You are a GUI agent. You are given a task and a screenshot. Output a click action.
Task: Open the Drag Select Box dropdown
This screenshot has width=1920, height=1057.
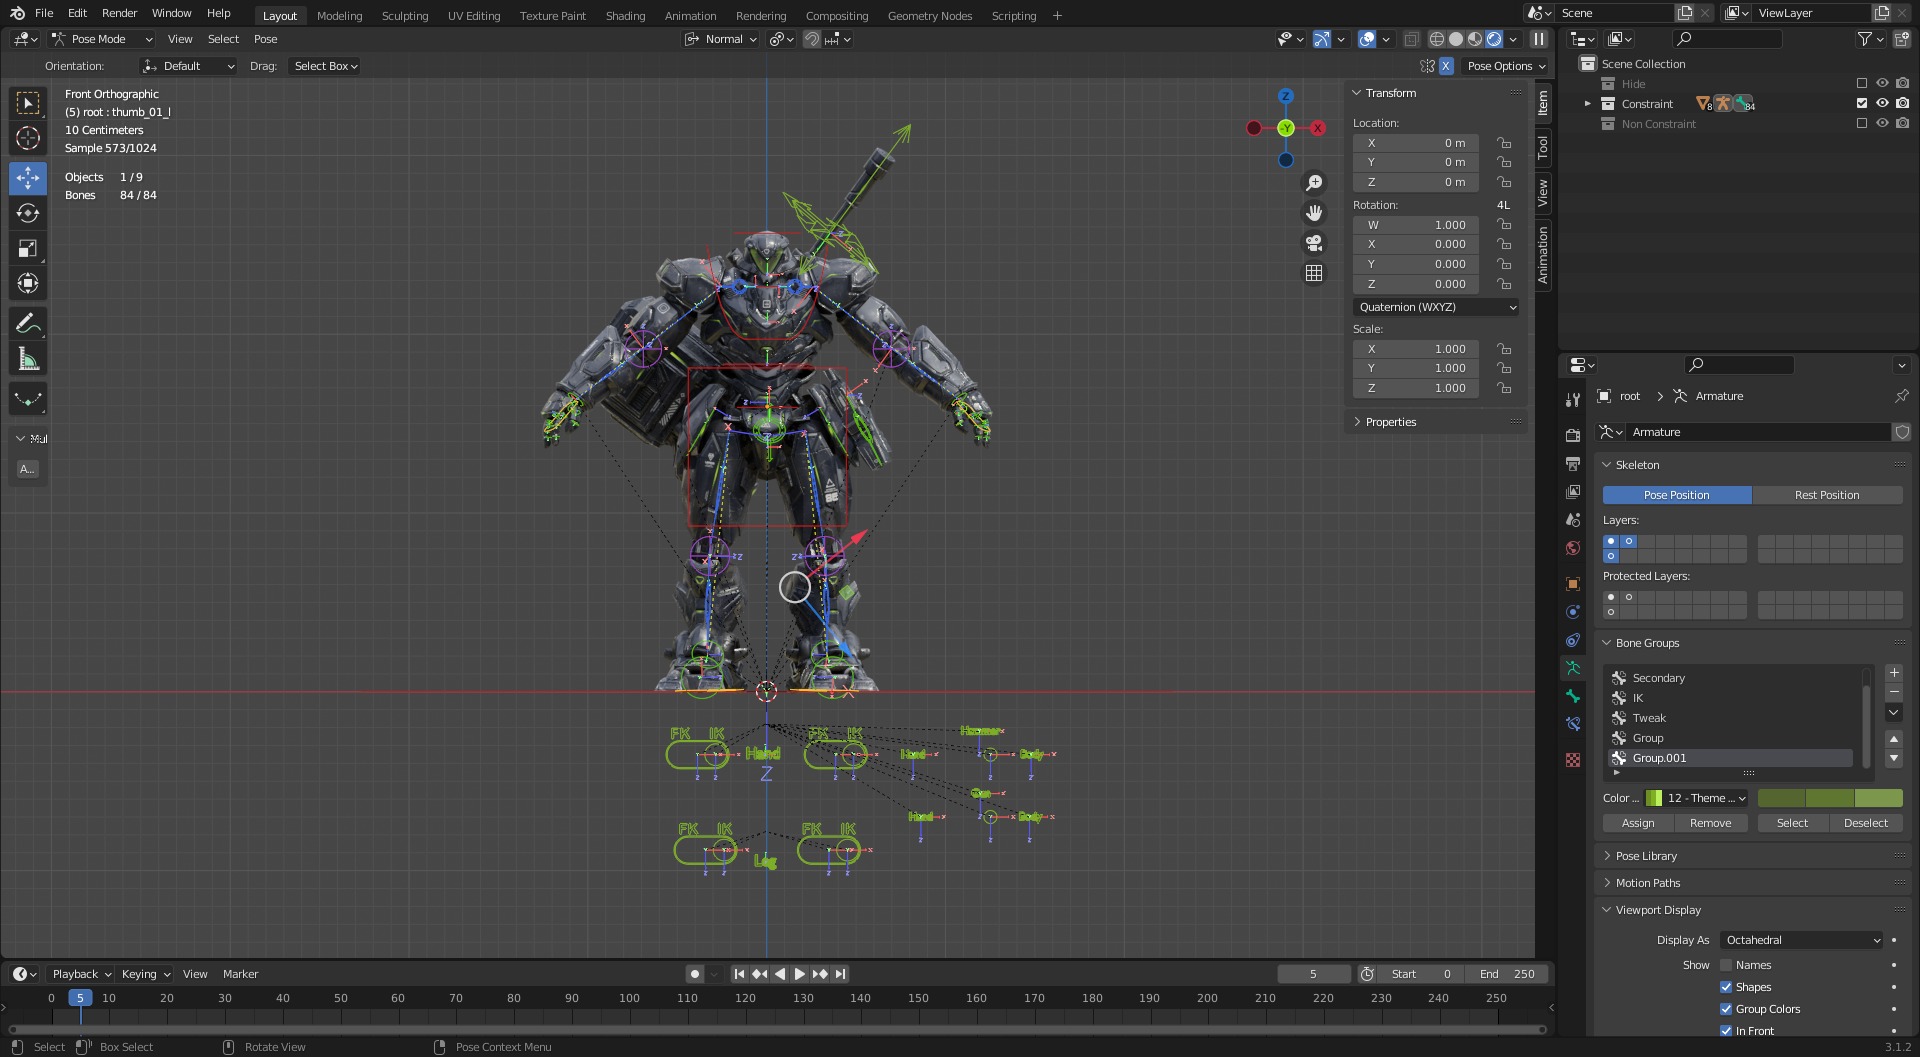tap(325, 66)
